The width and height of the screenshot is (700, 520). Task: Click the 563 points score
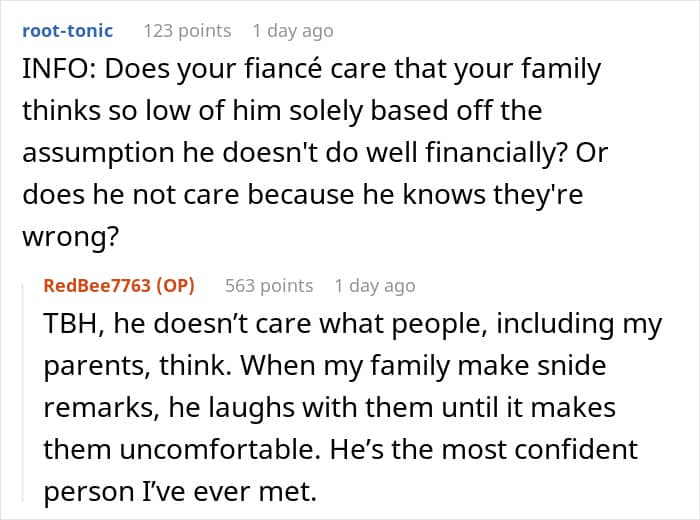tap(269, 286)
